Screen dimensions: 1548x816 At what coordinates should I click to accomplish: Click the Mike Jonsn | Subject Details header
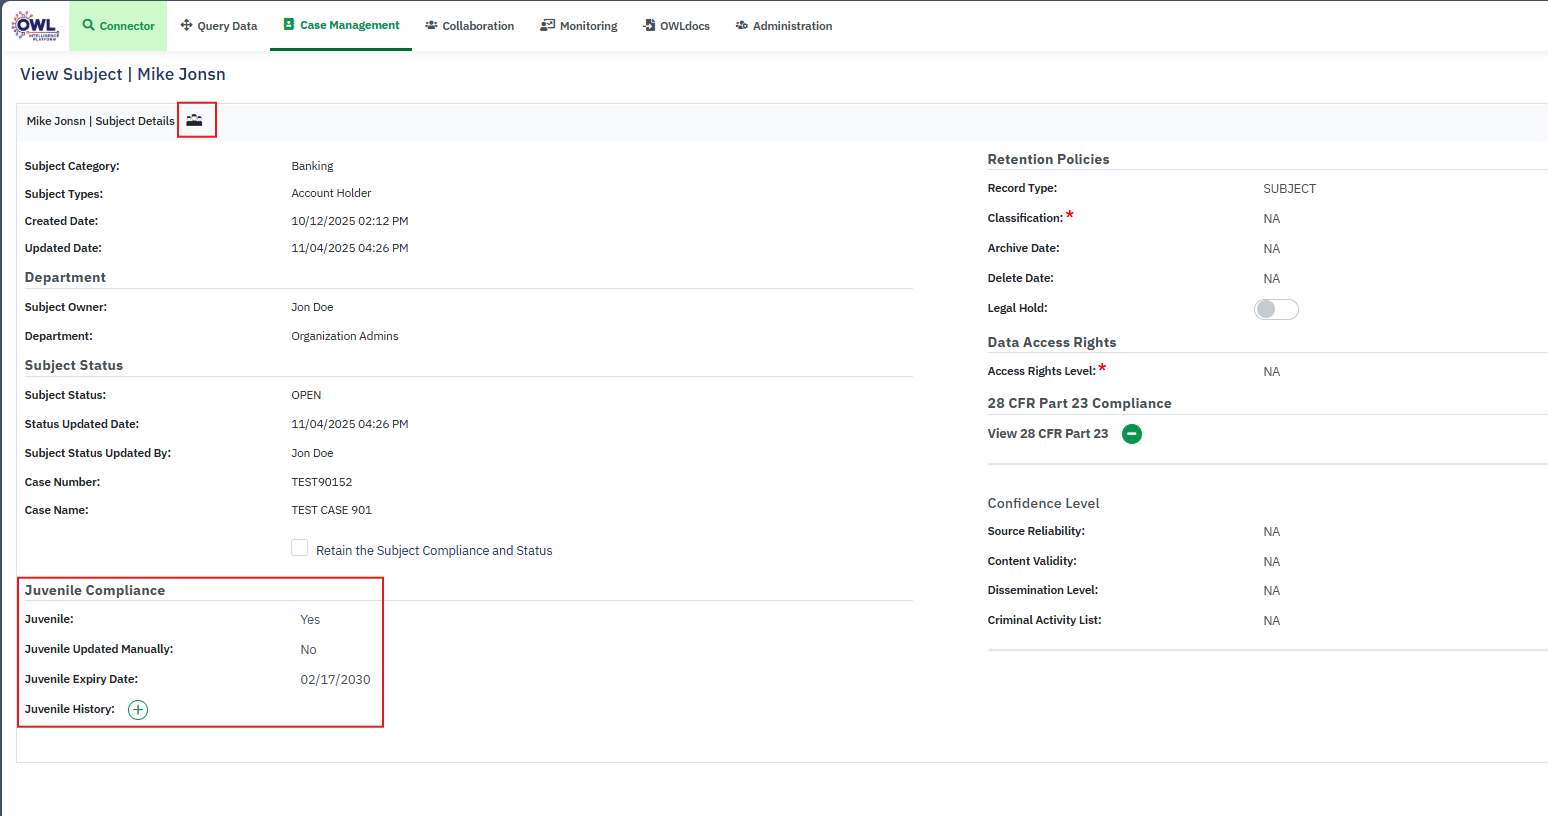tap(100, 121)
